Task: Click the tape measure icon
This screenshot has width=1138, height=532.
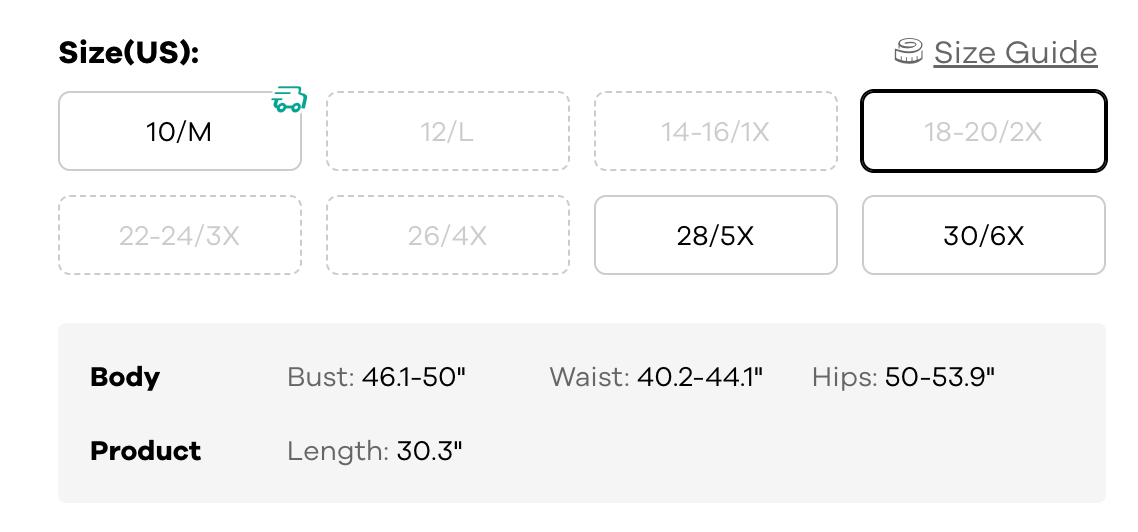Action: (908, 52)
